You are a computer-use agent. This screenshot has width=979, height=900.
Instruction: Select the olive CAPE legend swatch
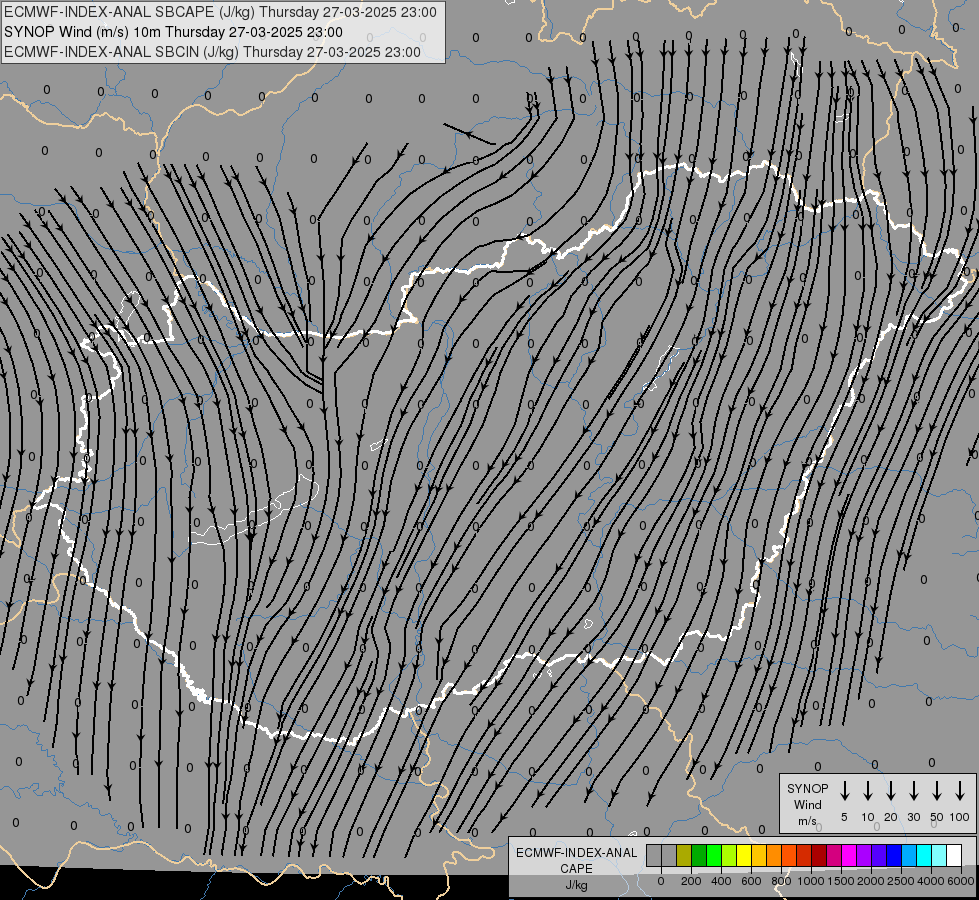pos(684,855)
